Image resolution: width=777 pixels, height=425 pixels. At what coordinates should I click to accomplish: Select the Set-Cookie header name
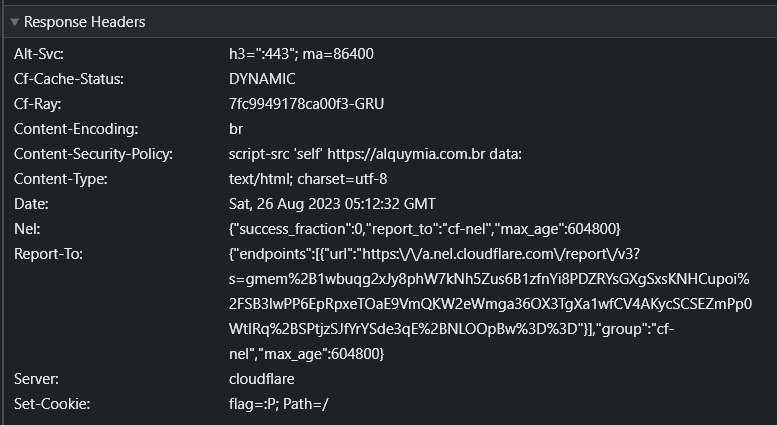(x=52, y=404)
